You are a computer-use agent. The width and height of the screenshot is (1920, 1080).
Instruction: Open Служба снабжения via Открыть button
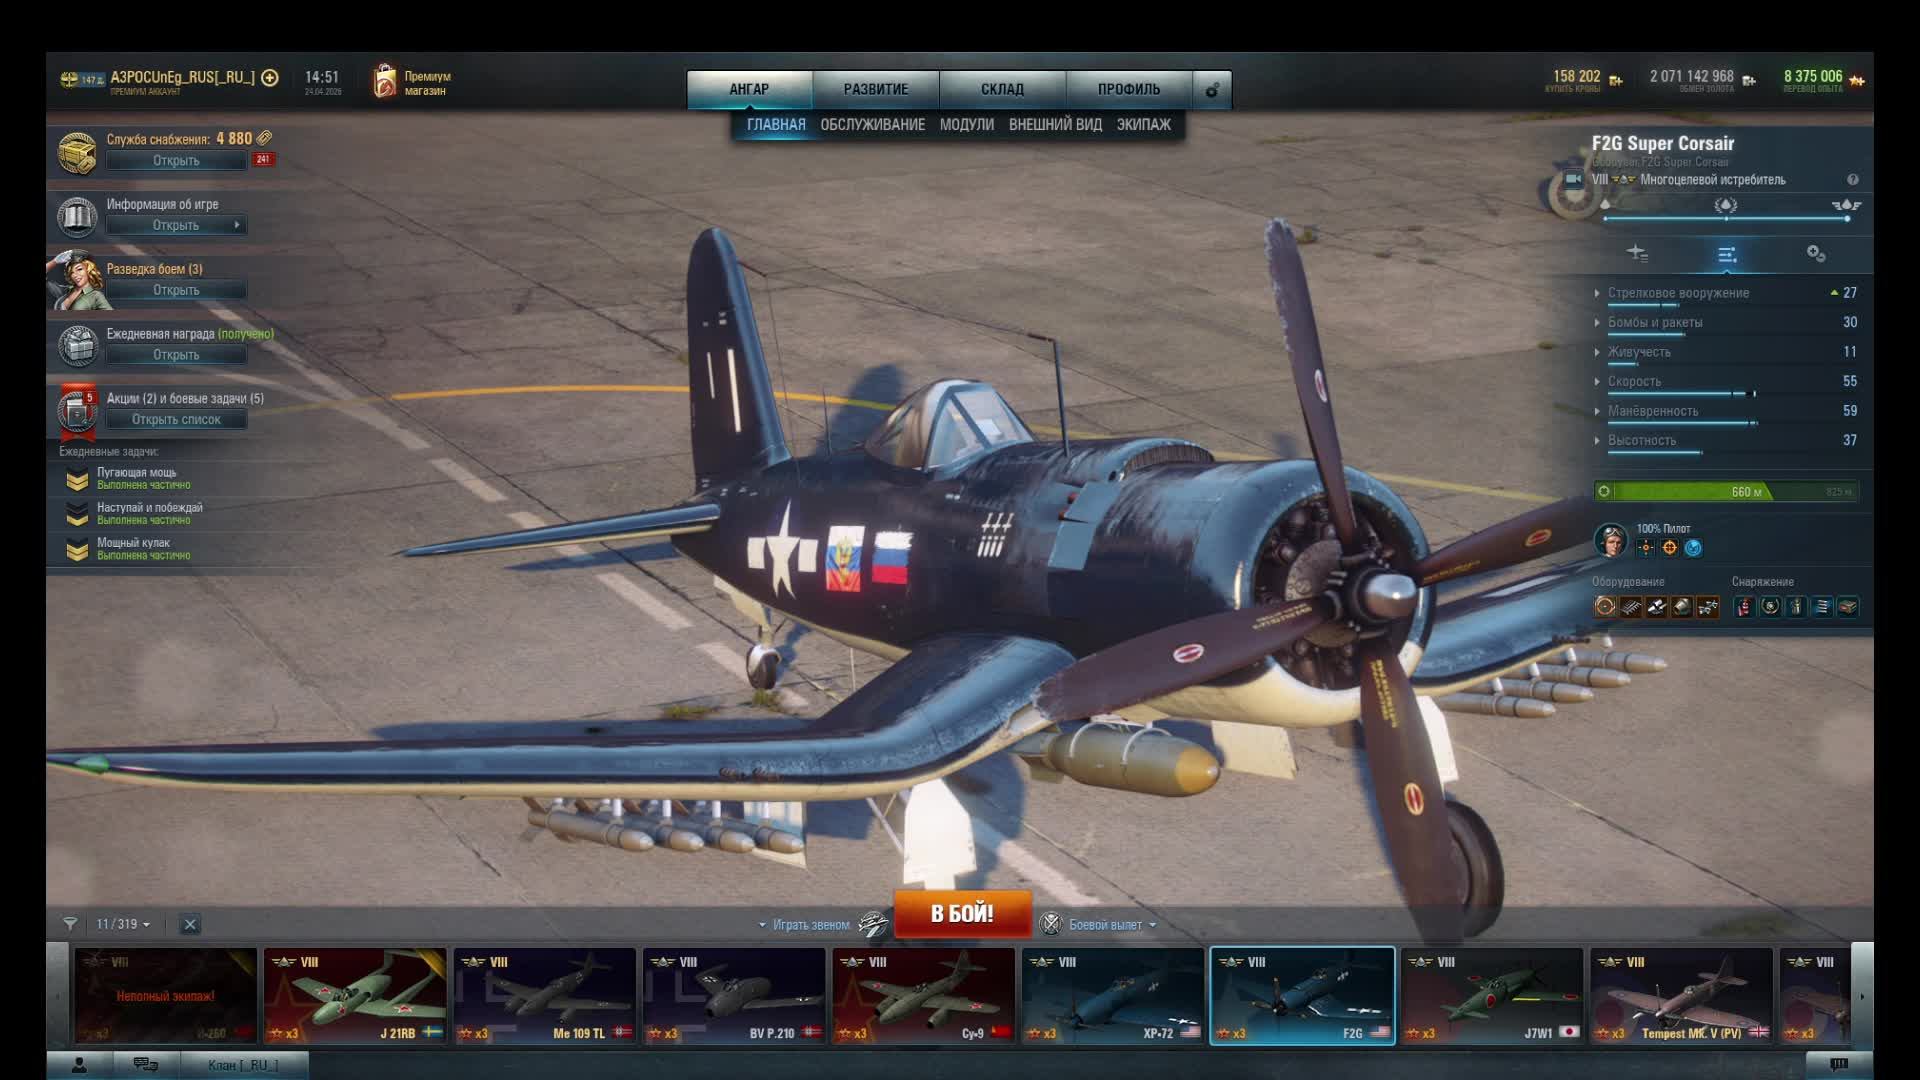176,161
